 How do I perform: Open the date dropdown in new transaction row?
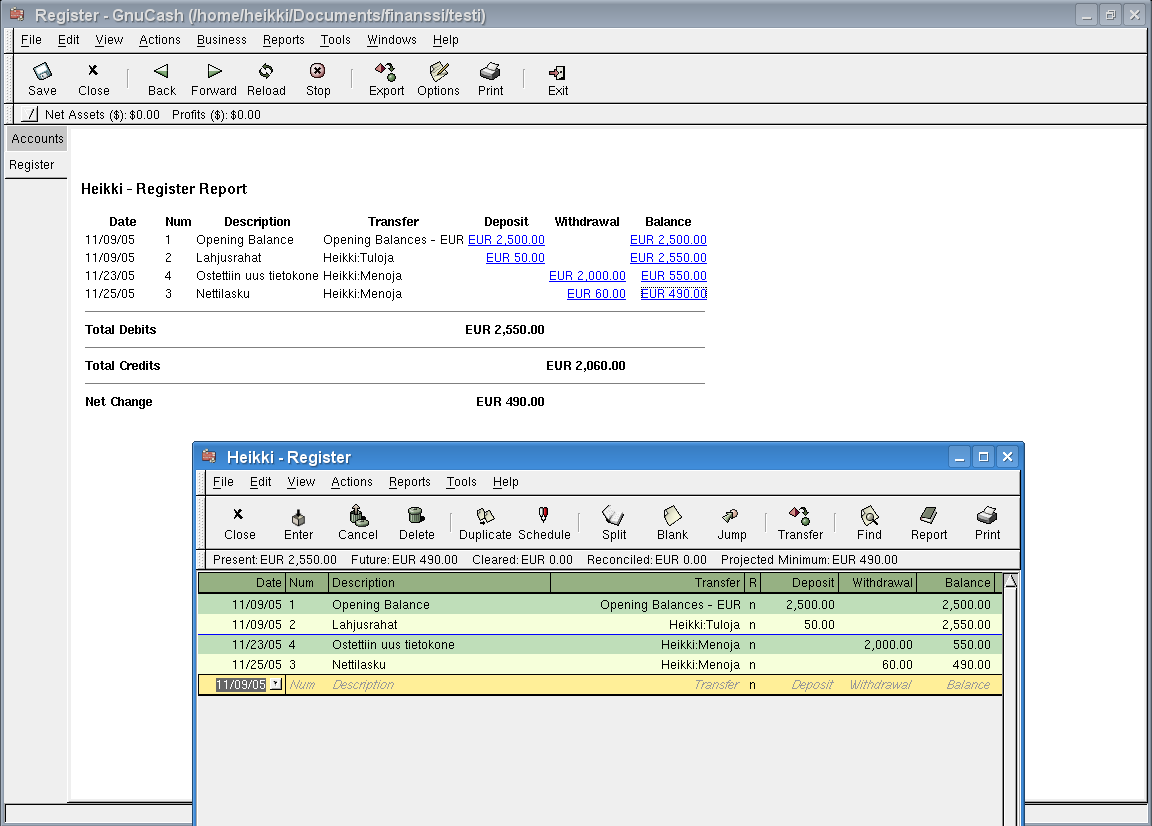[276, 685]
